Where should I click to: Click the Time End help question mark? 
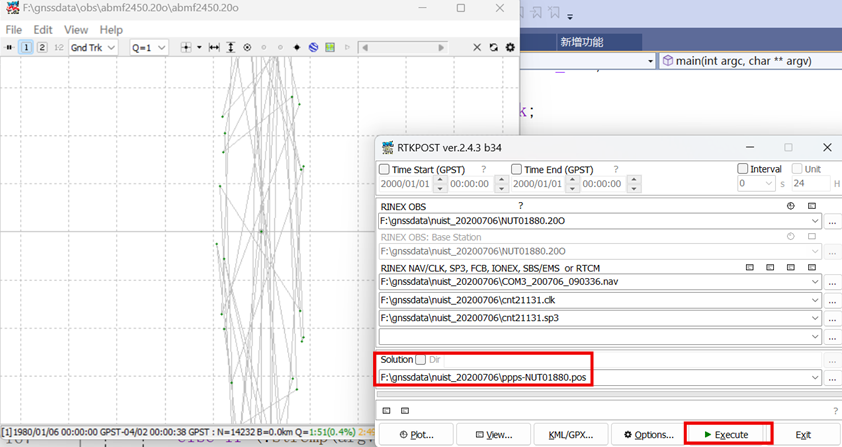point(616,169)
